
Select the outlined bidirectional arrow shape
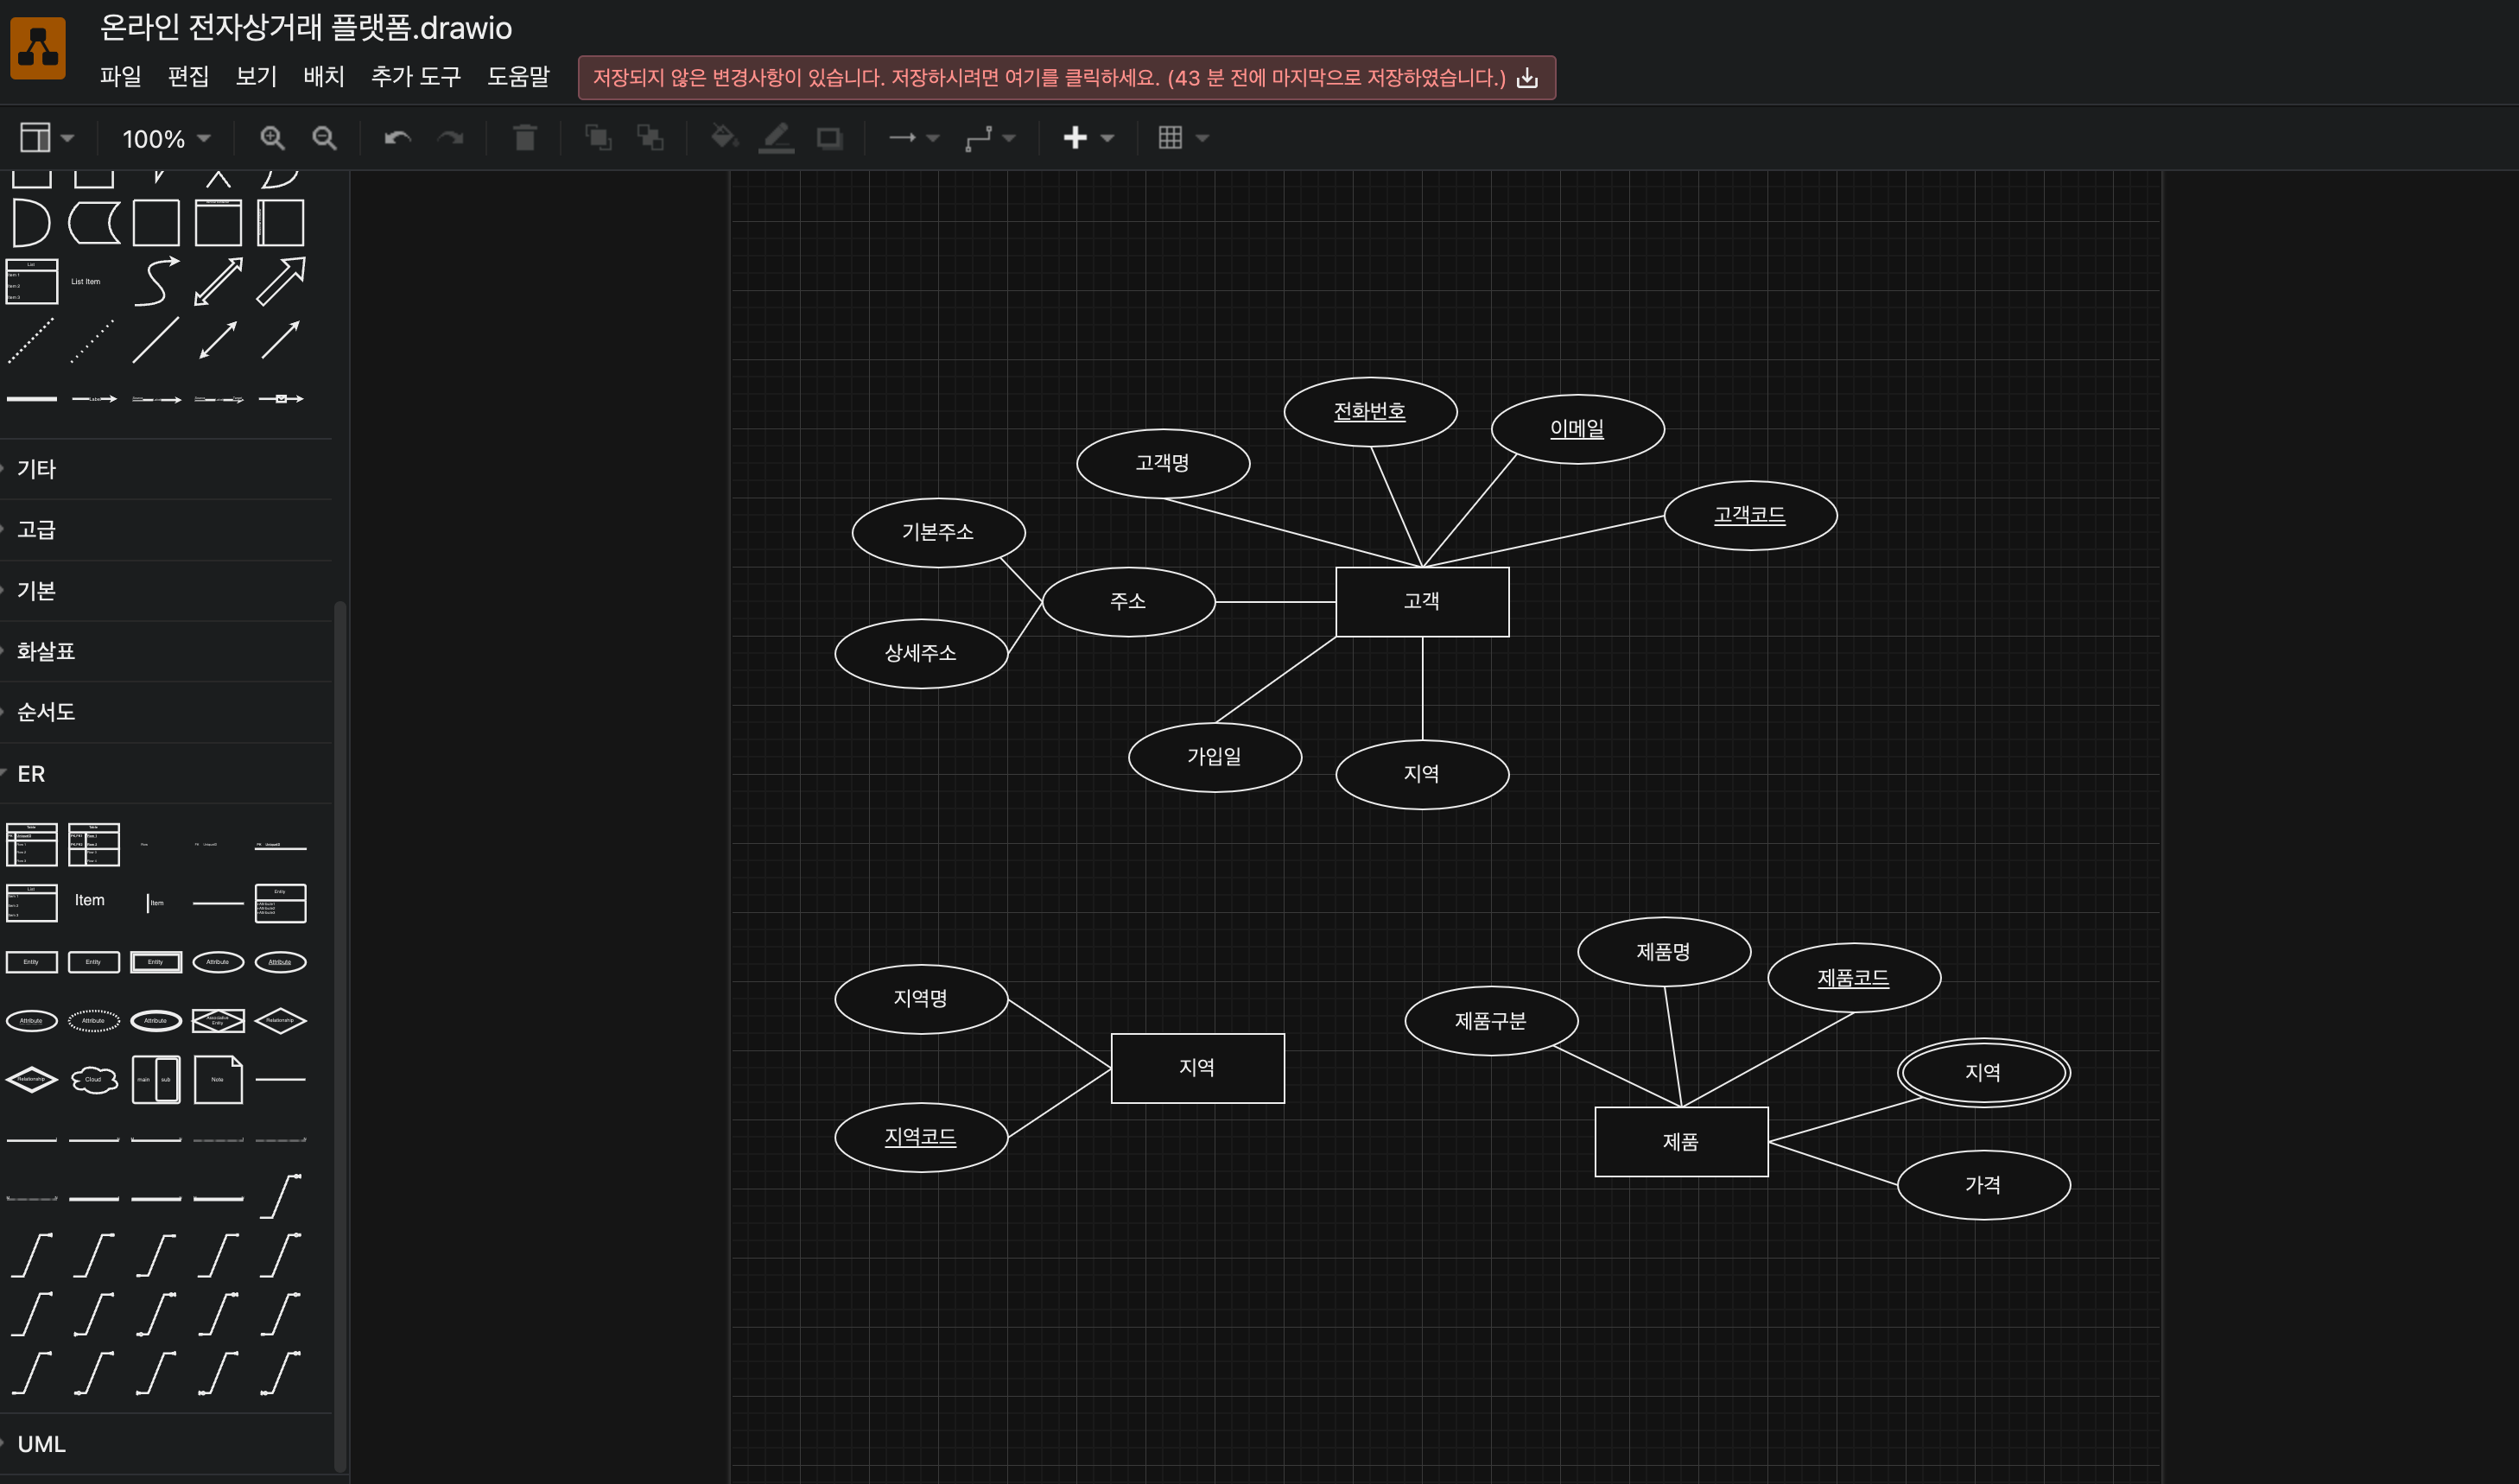(218, 282)
